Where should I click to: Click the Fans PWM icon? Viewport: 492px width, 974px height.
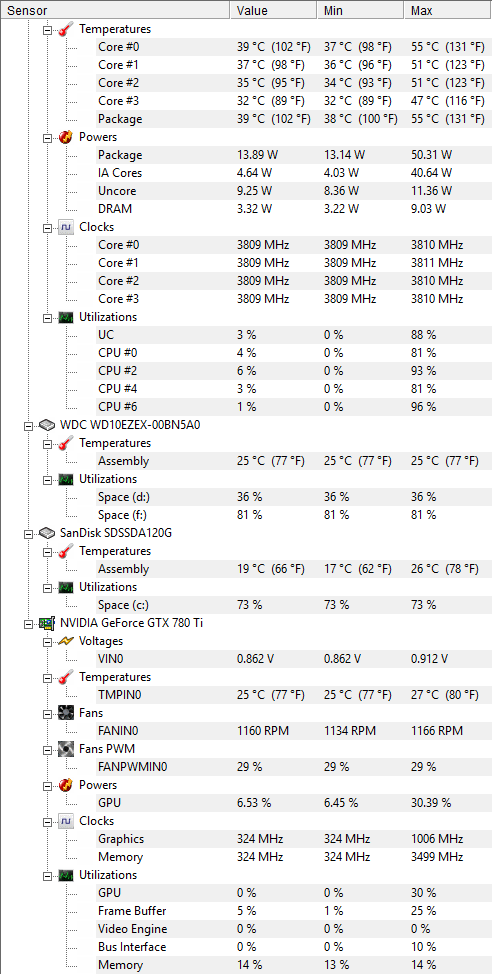point(66,749)
